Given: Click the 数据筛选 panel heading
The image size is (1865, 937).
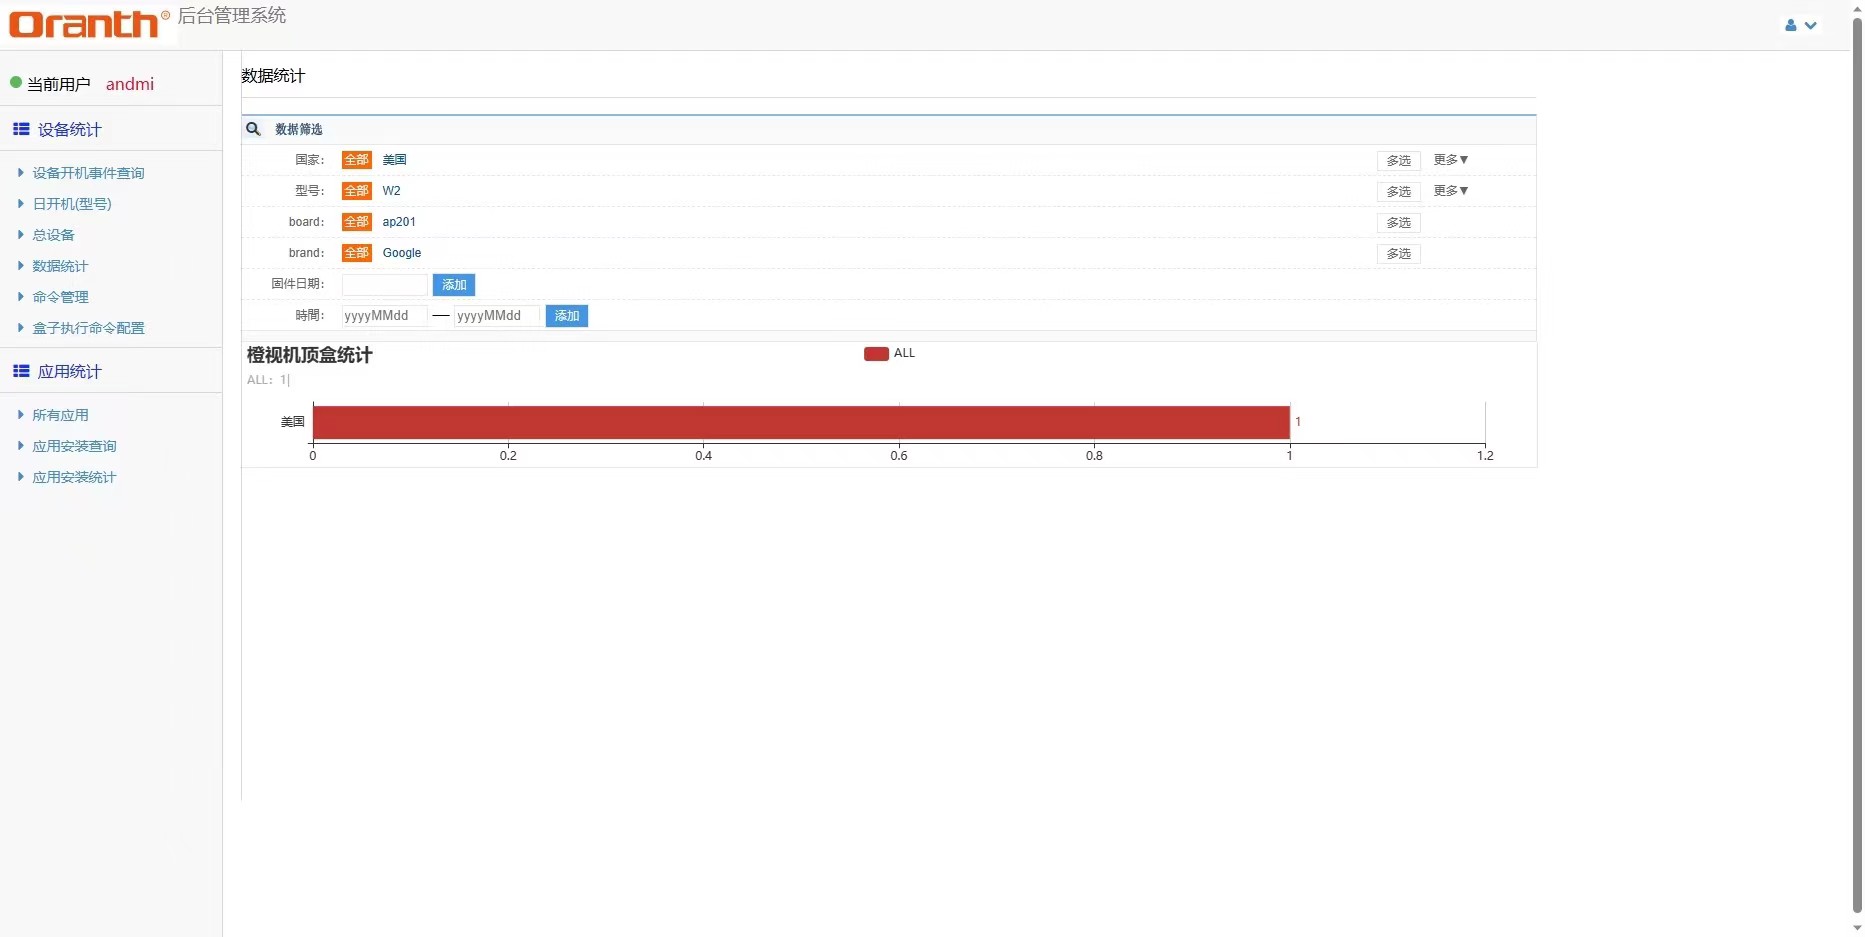Looking at the screenshot, I should [299, 130].
